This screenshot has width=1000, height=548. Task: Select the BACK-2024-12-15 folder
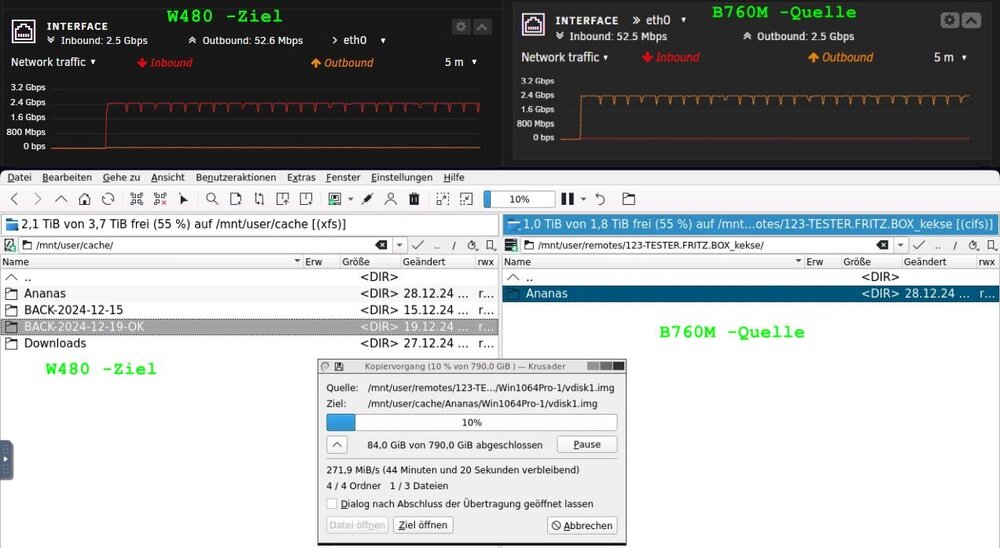click(x=249, y=310)
